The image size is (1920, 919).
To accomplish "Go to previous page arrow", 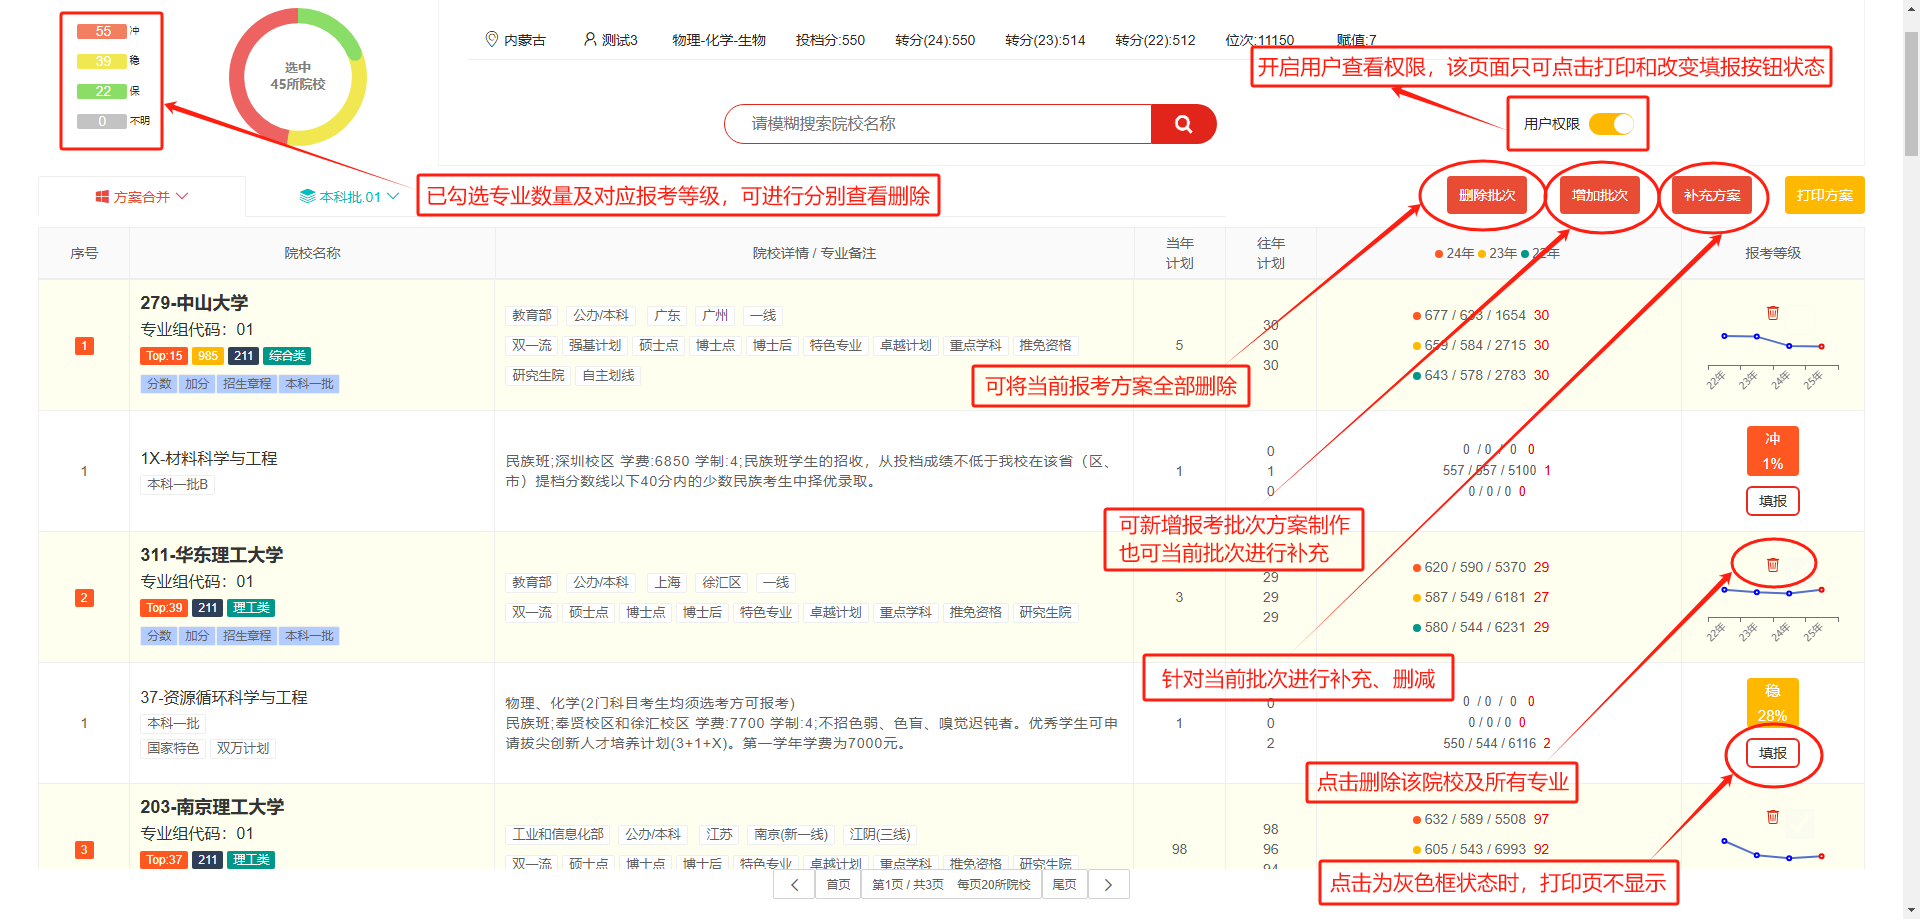I will pyautogui.click(x=794, y=884).
